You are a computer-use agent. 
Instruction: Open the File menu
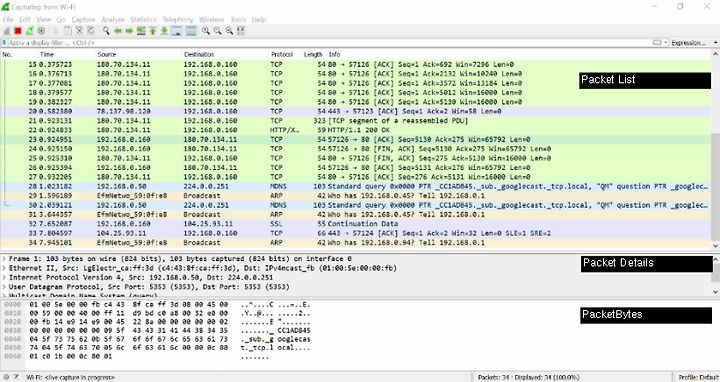pyautogui.click(x=8, y=19)
